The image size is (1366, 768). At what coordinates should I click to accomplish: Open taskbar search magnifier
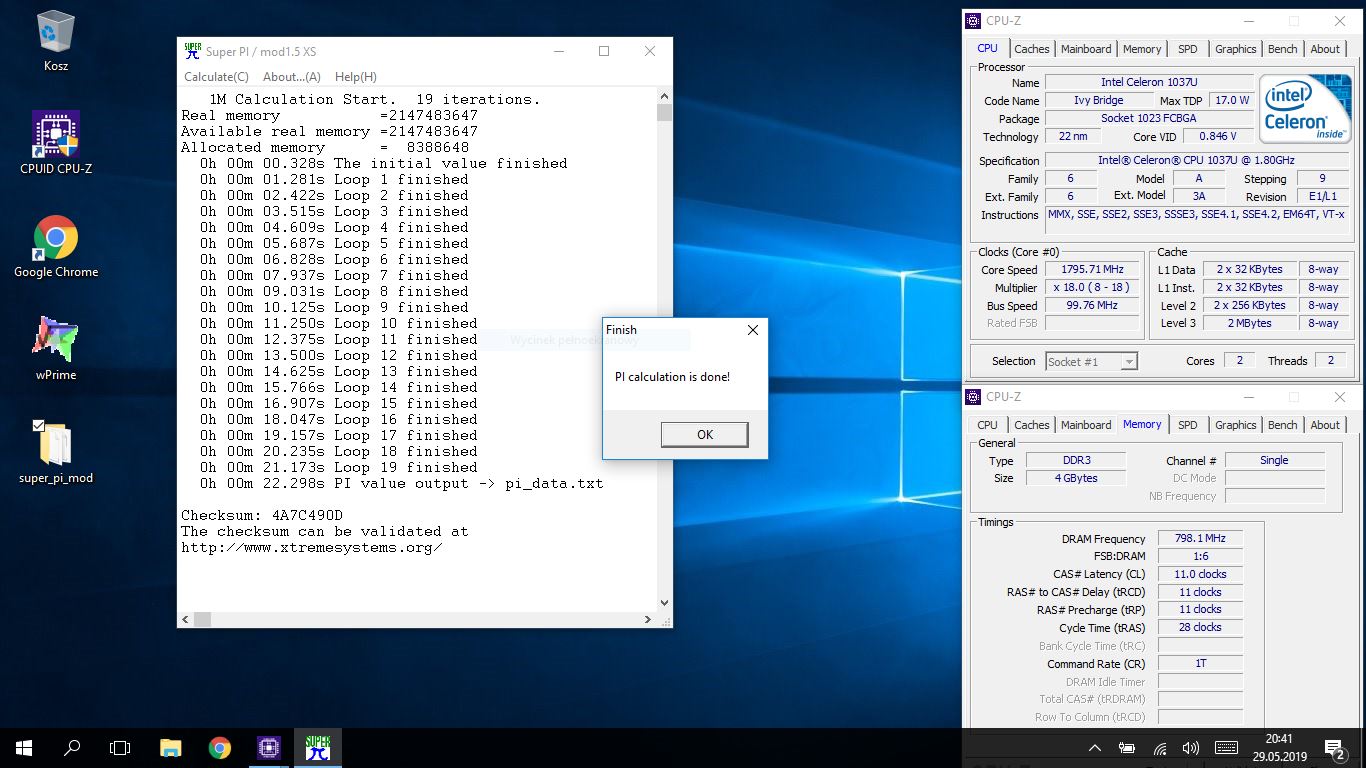[x=72, y=747]
